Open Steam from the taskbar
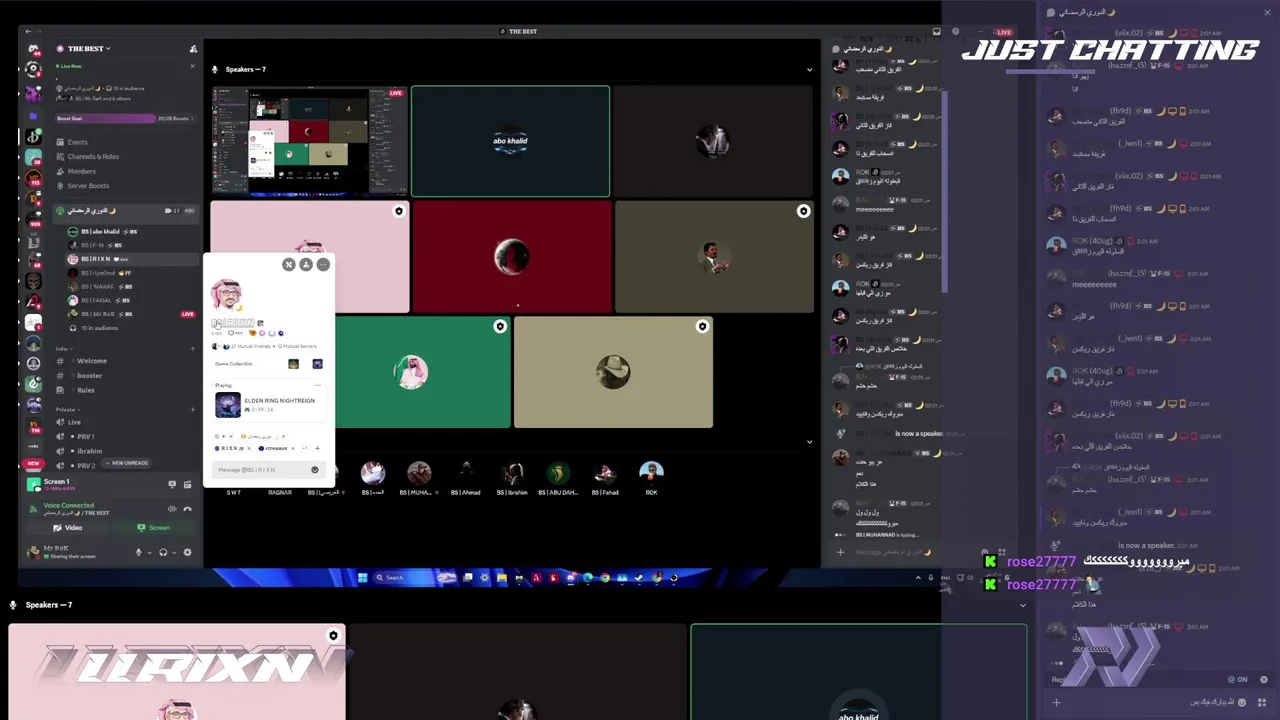The height and width of the screenshot is (720, 1280). pyautogui.click(x=638, y=577)
